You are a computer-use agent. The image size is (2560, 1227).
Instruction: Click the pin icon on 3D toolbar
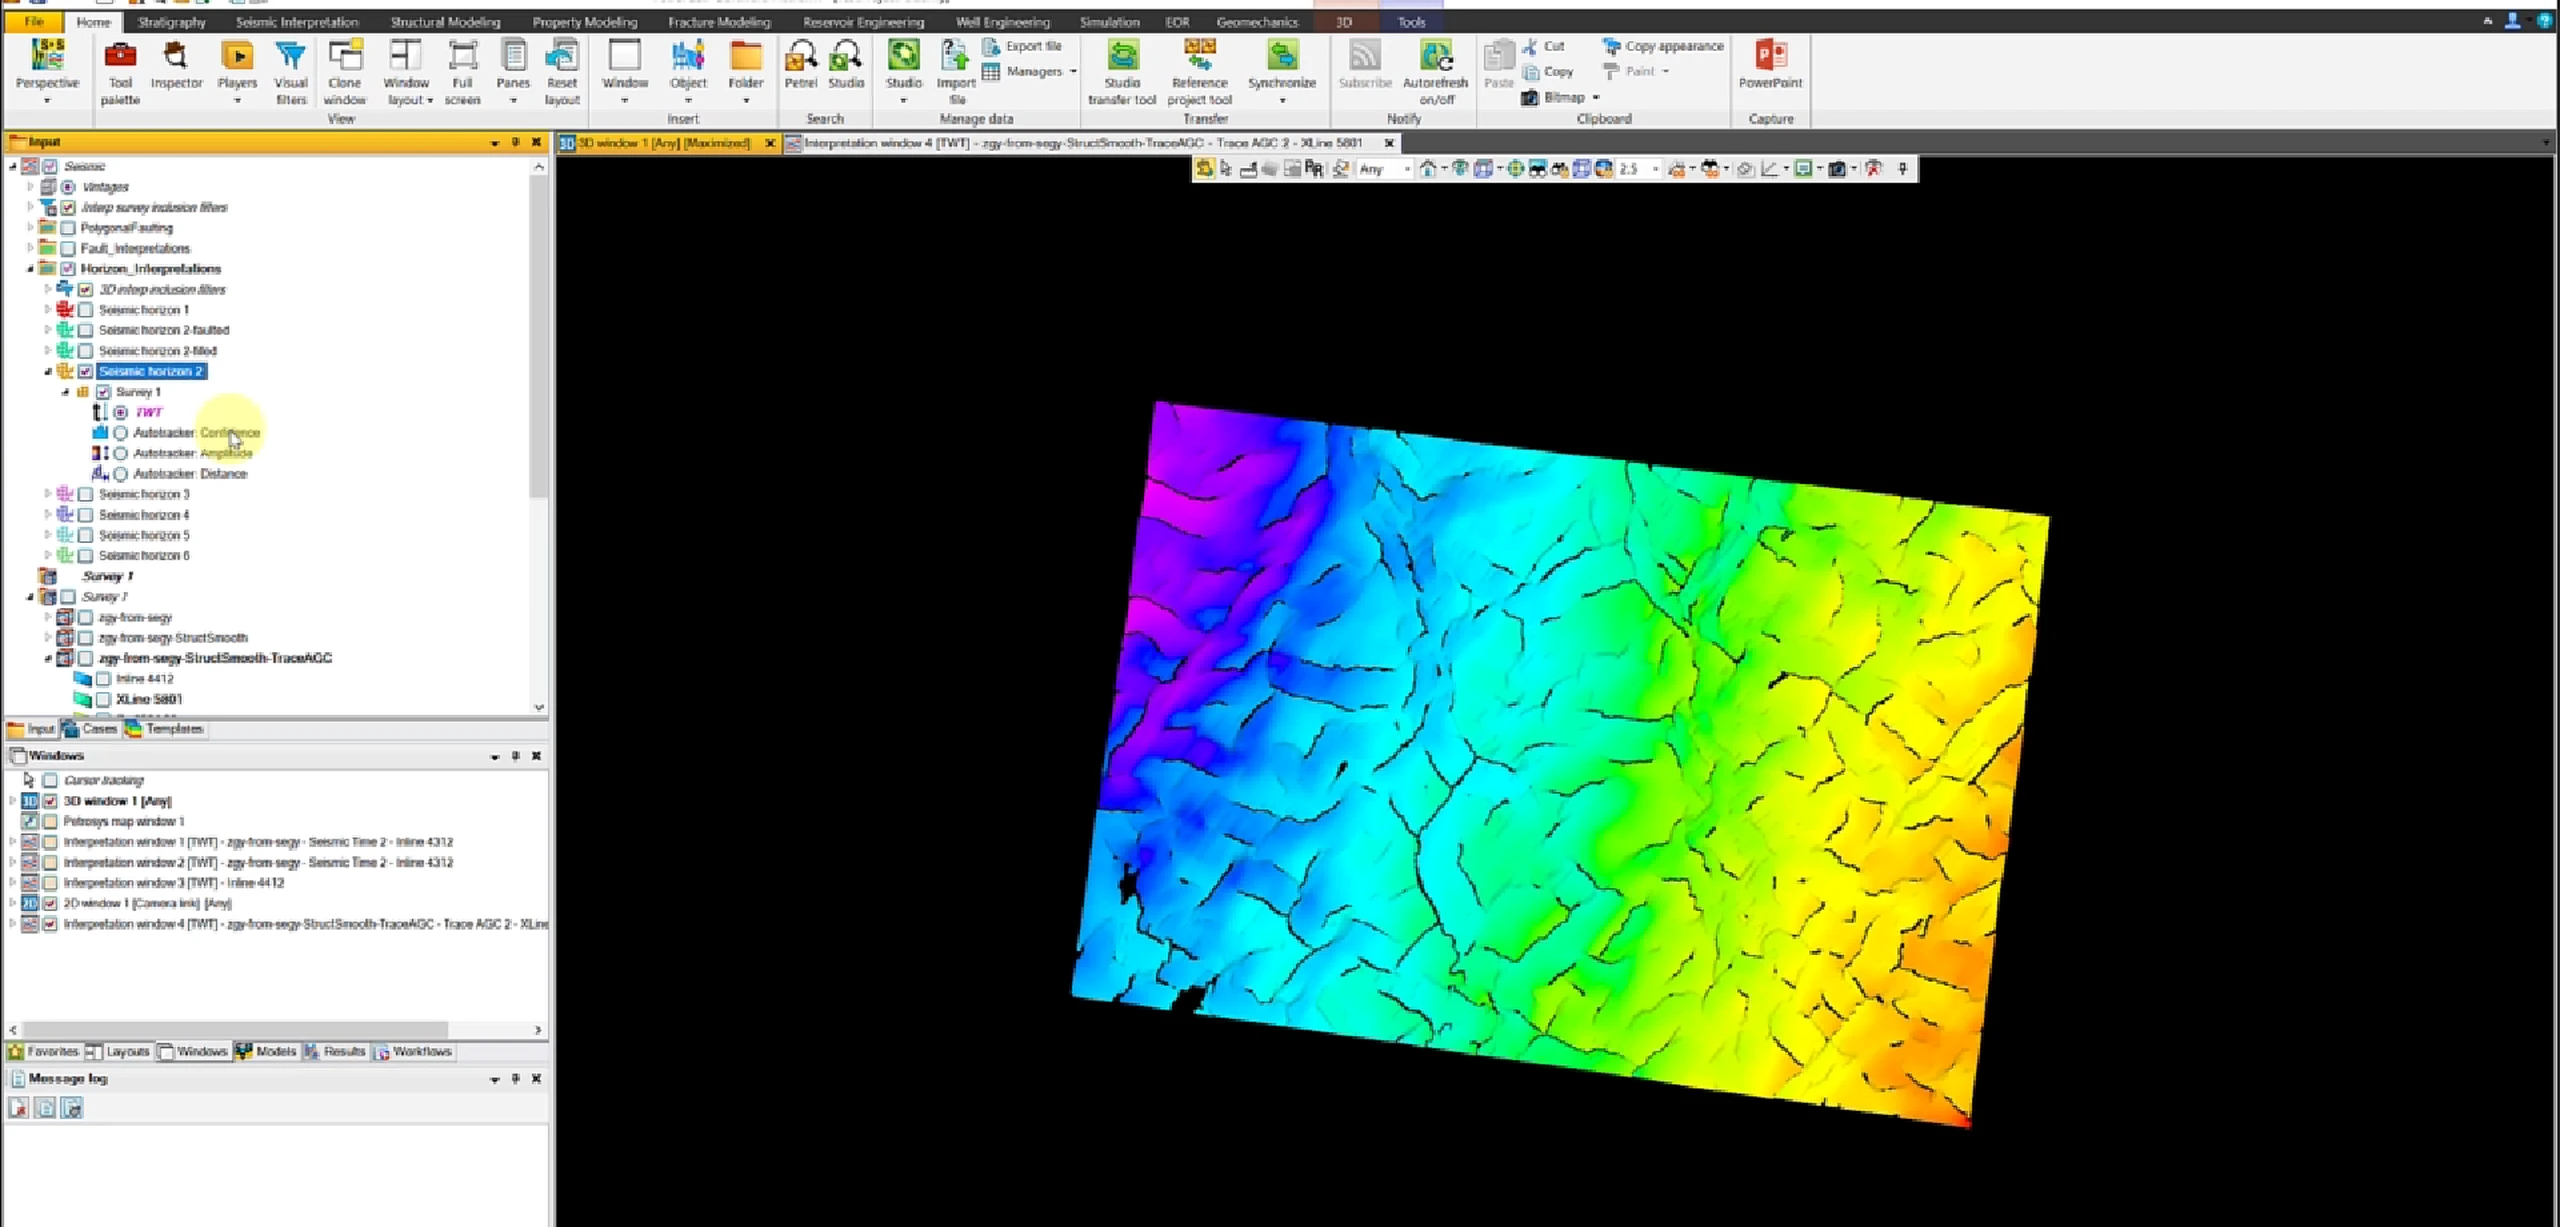point(1902,169)
